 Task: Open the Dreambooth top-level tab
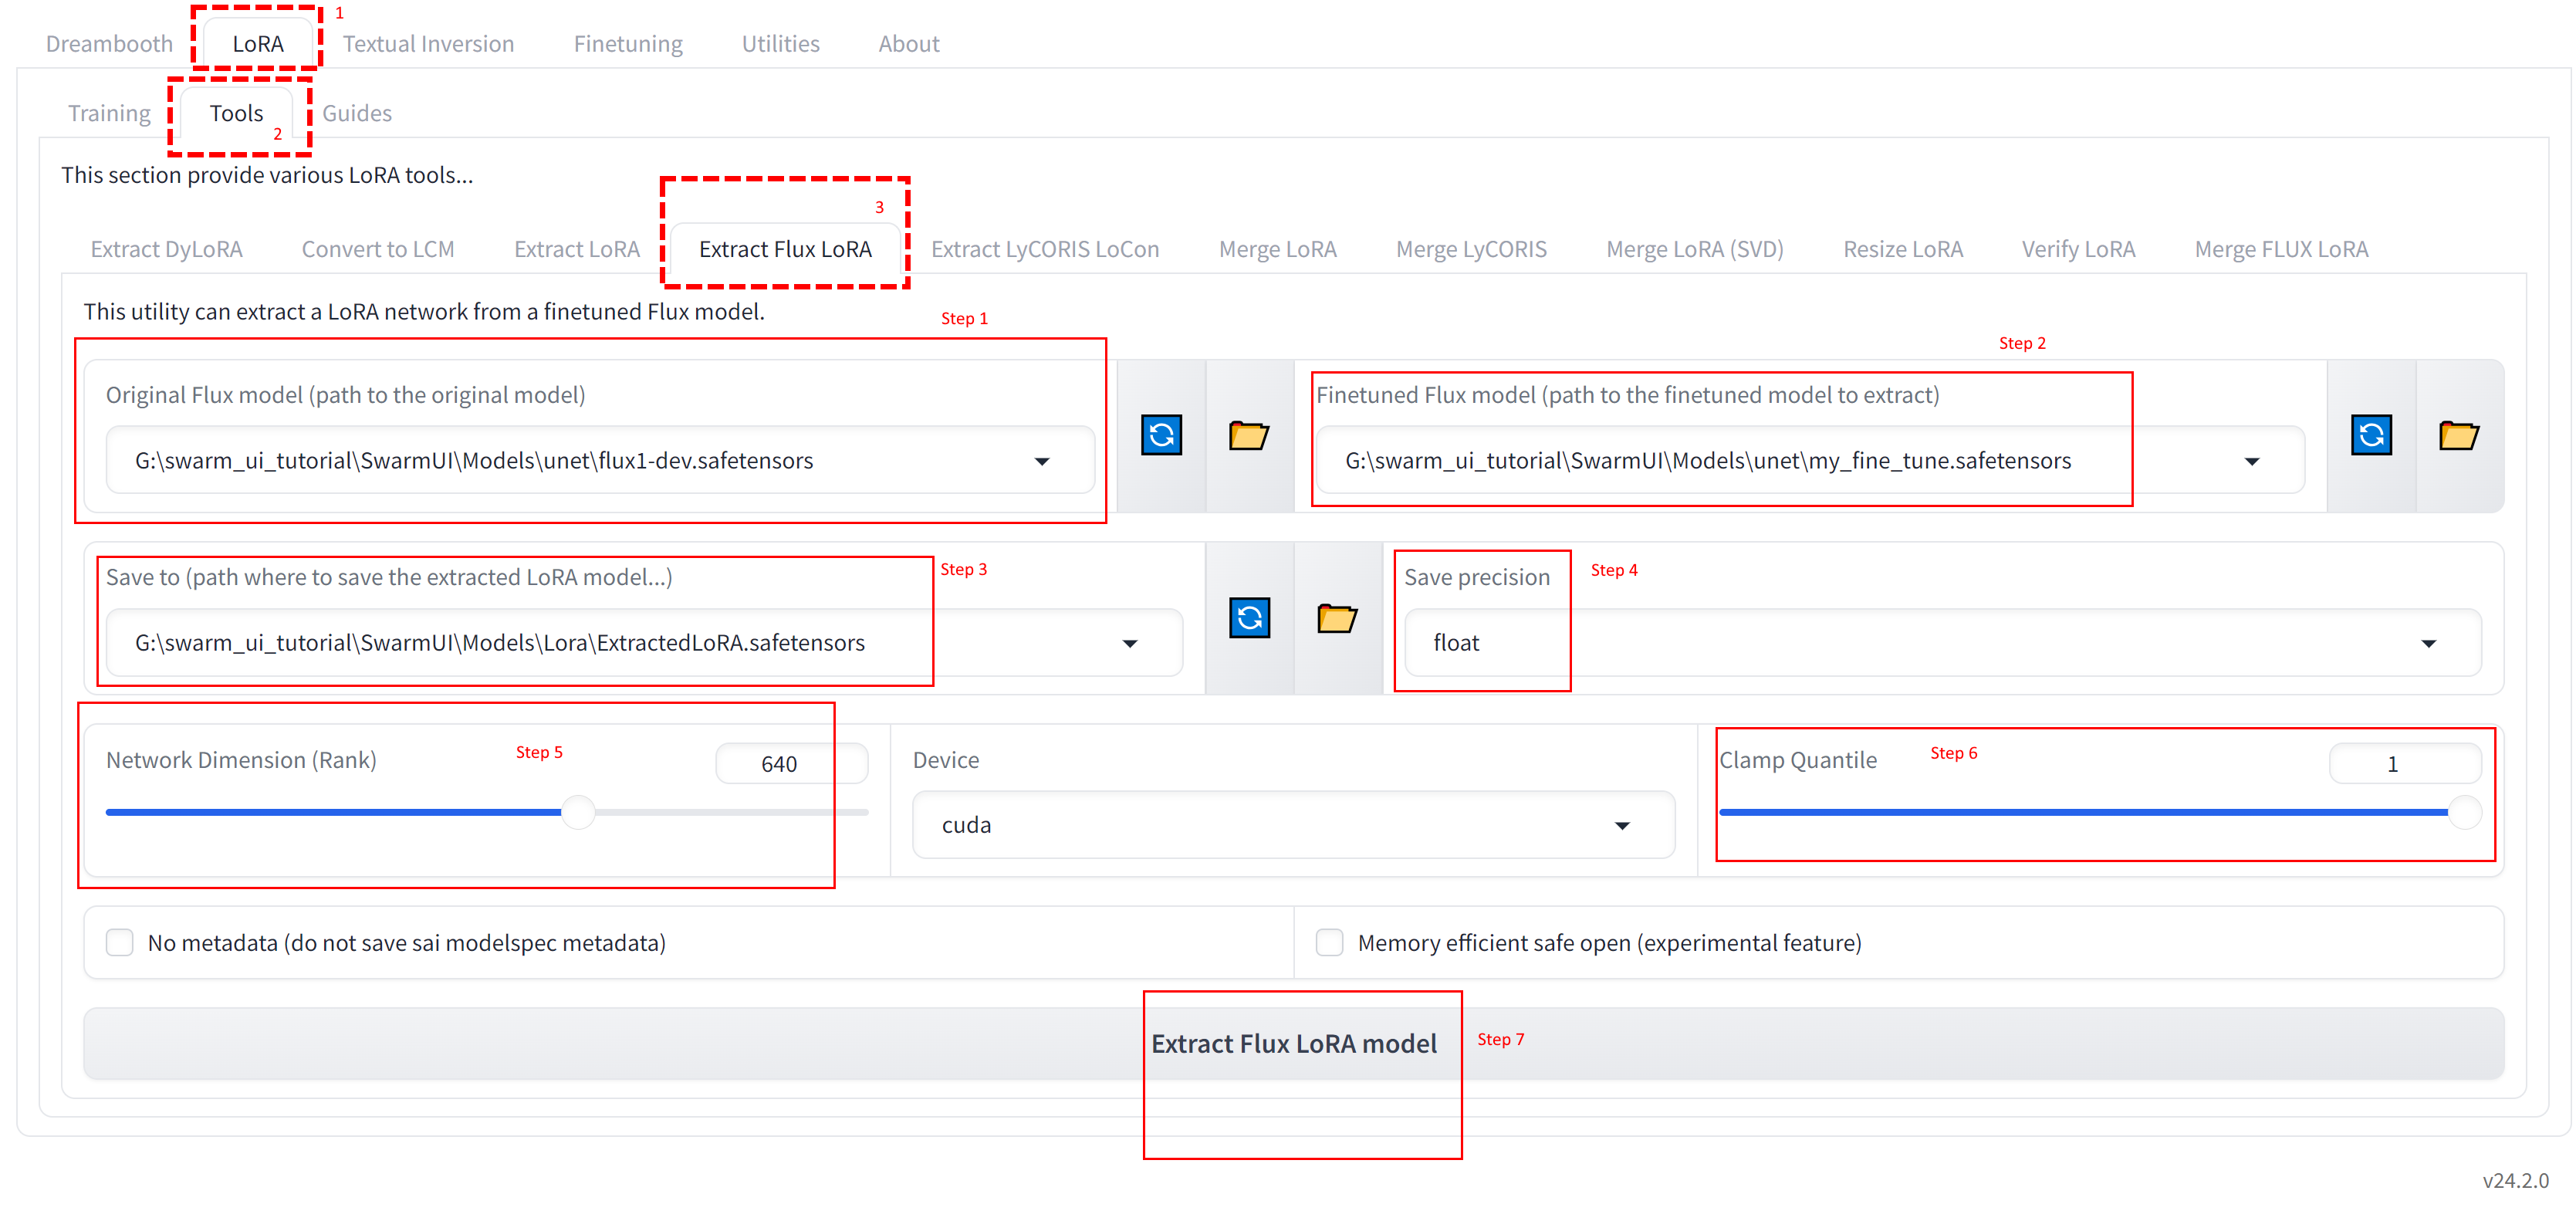point(109,44)
